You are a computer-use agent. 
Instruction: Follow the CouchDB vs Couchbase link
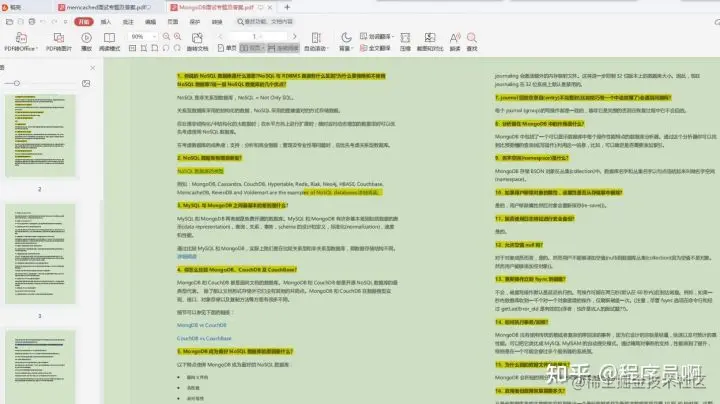204,338
